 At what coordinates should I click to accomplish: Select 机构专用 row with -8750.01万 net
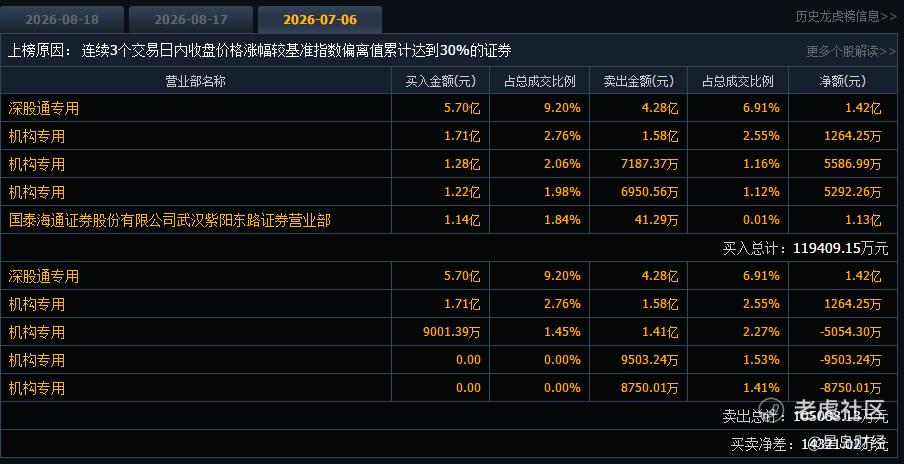click(x=449, y=388)
